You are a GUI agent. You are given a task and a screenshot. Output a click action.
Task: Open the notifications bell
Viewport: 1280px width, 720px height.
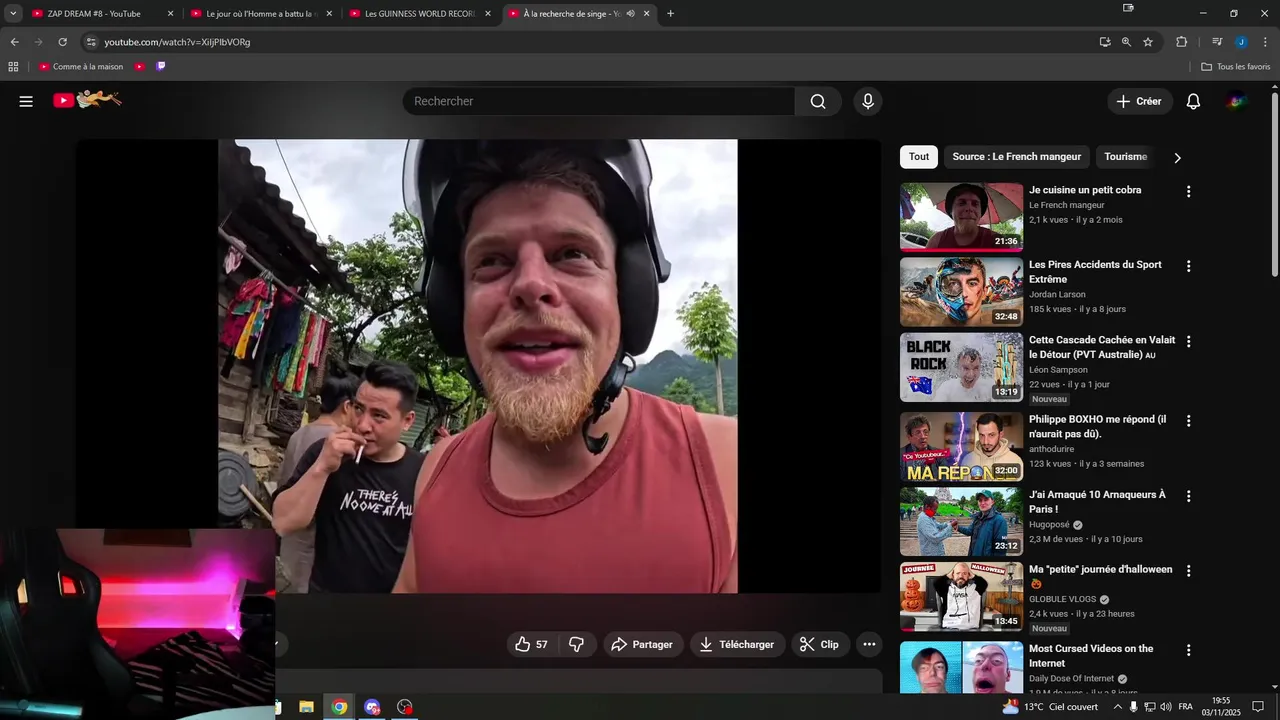(x=1193, y=101)
